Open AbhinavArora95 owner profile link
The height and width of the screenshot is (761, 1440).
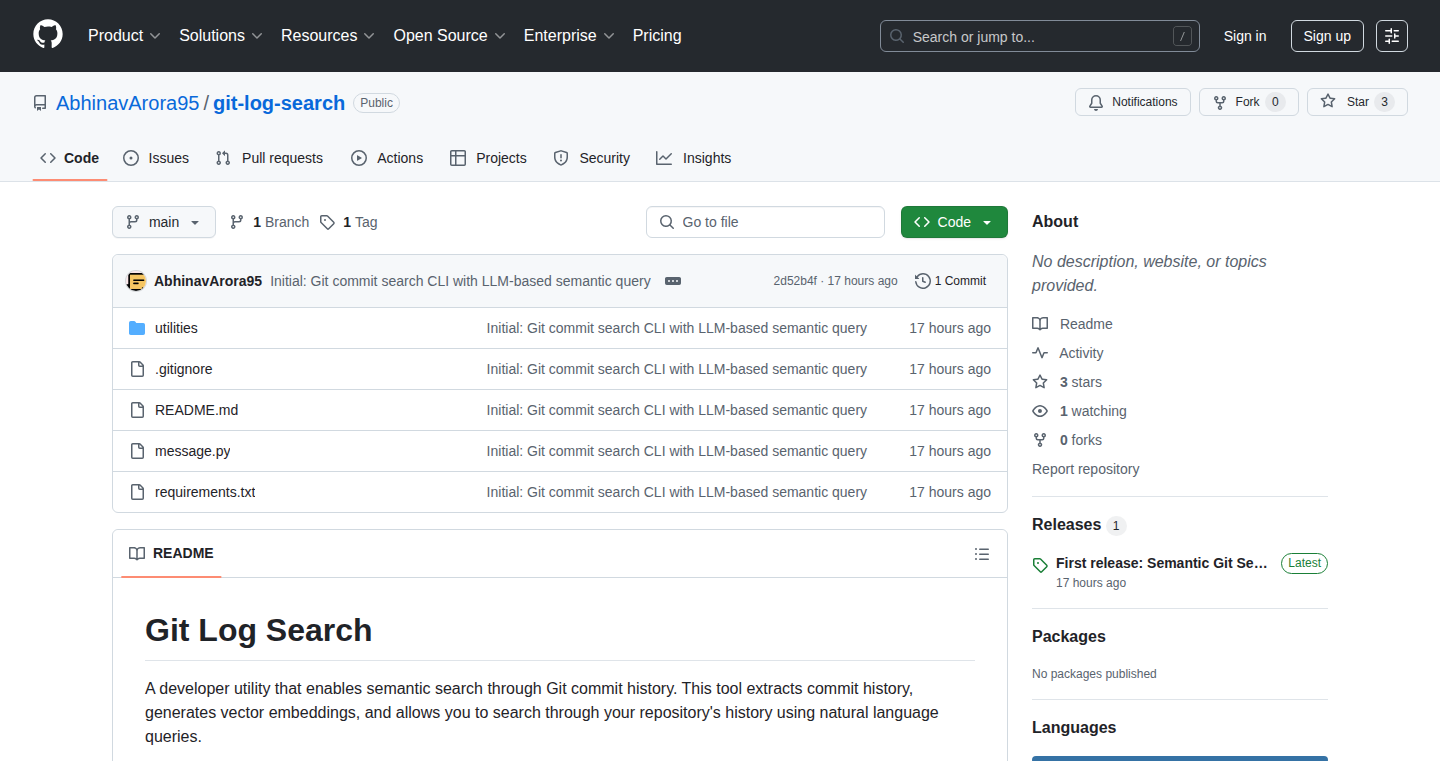(x=128, y=103)
